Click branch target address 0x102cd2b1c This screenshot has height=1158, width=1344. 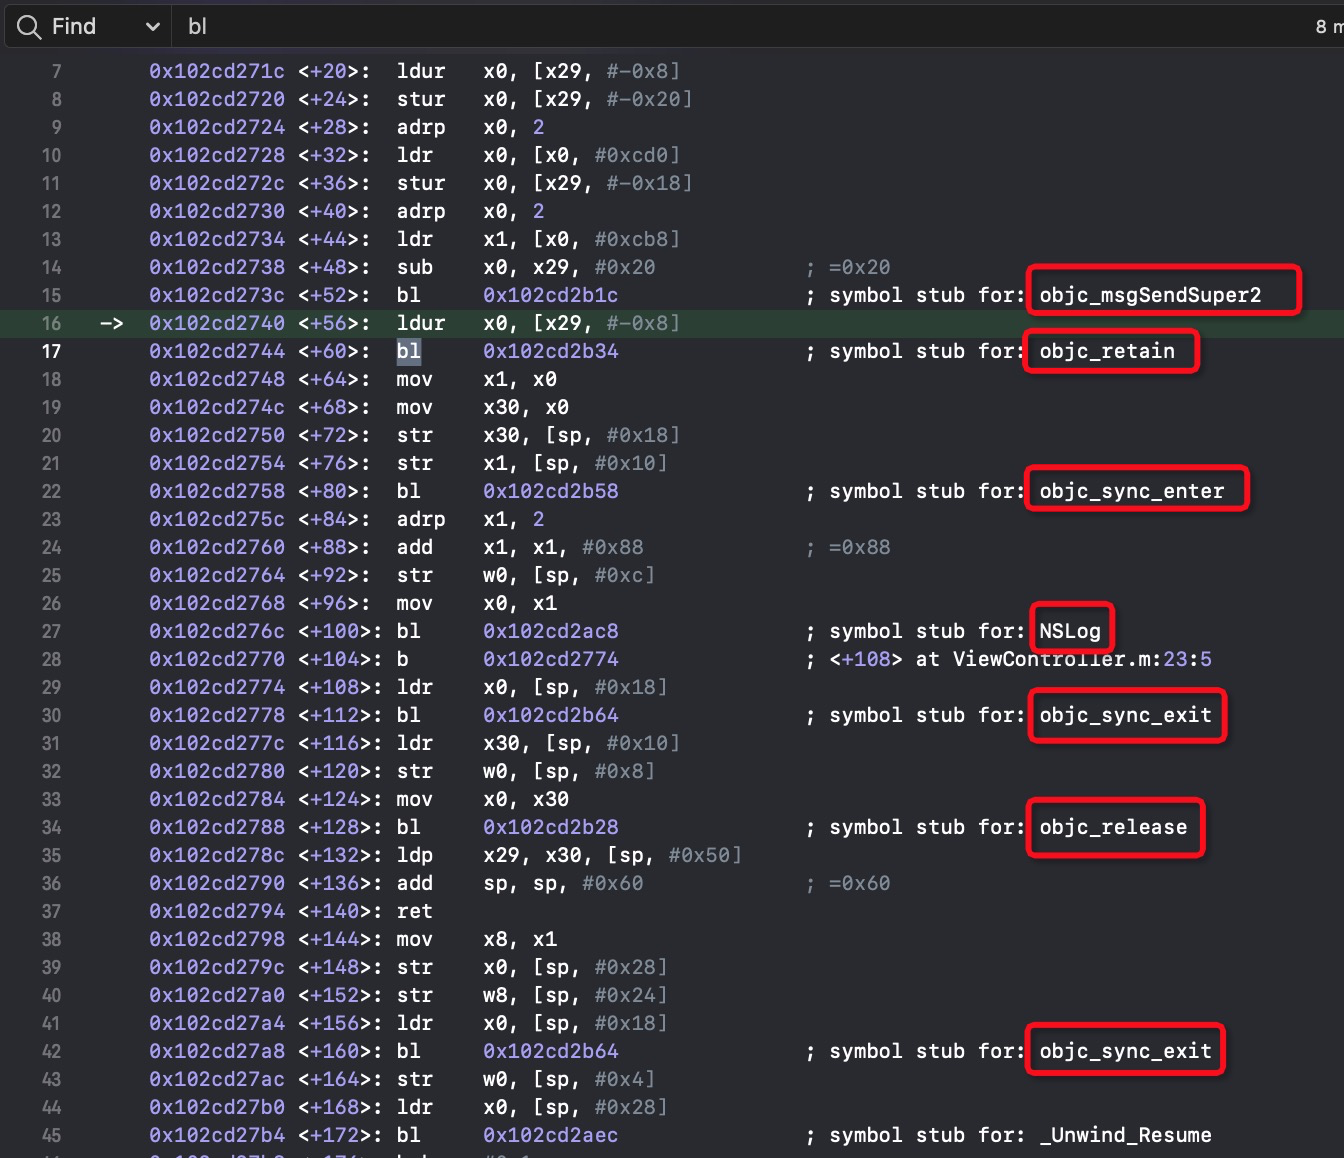pyautogui.click(x=550, y=295)
